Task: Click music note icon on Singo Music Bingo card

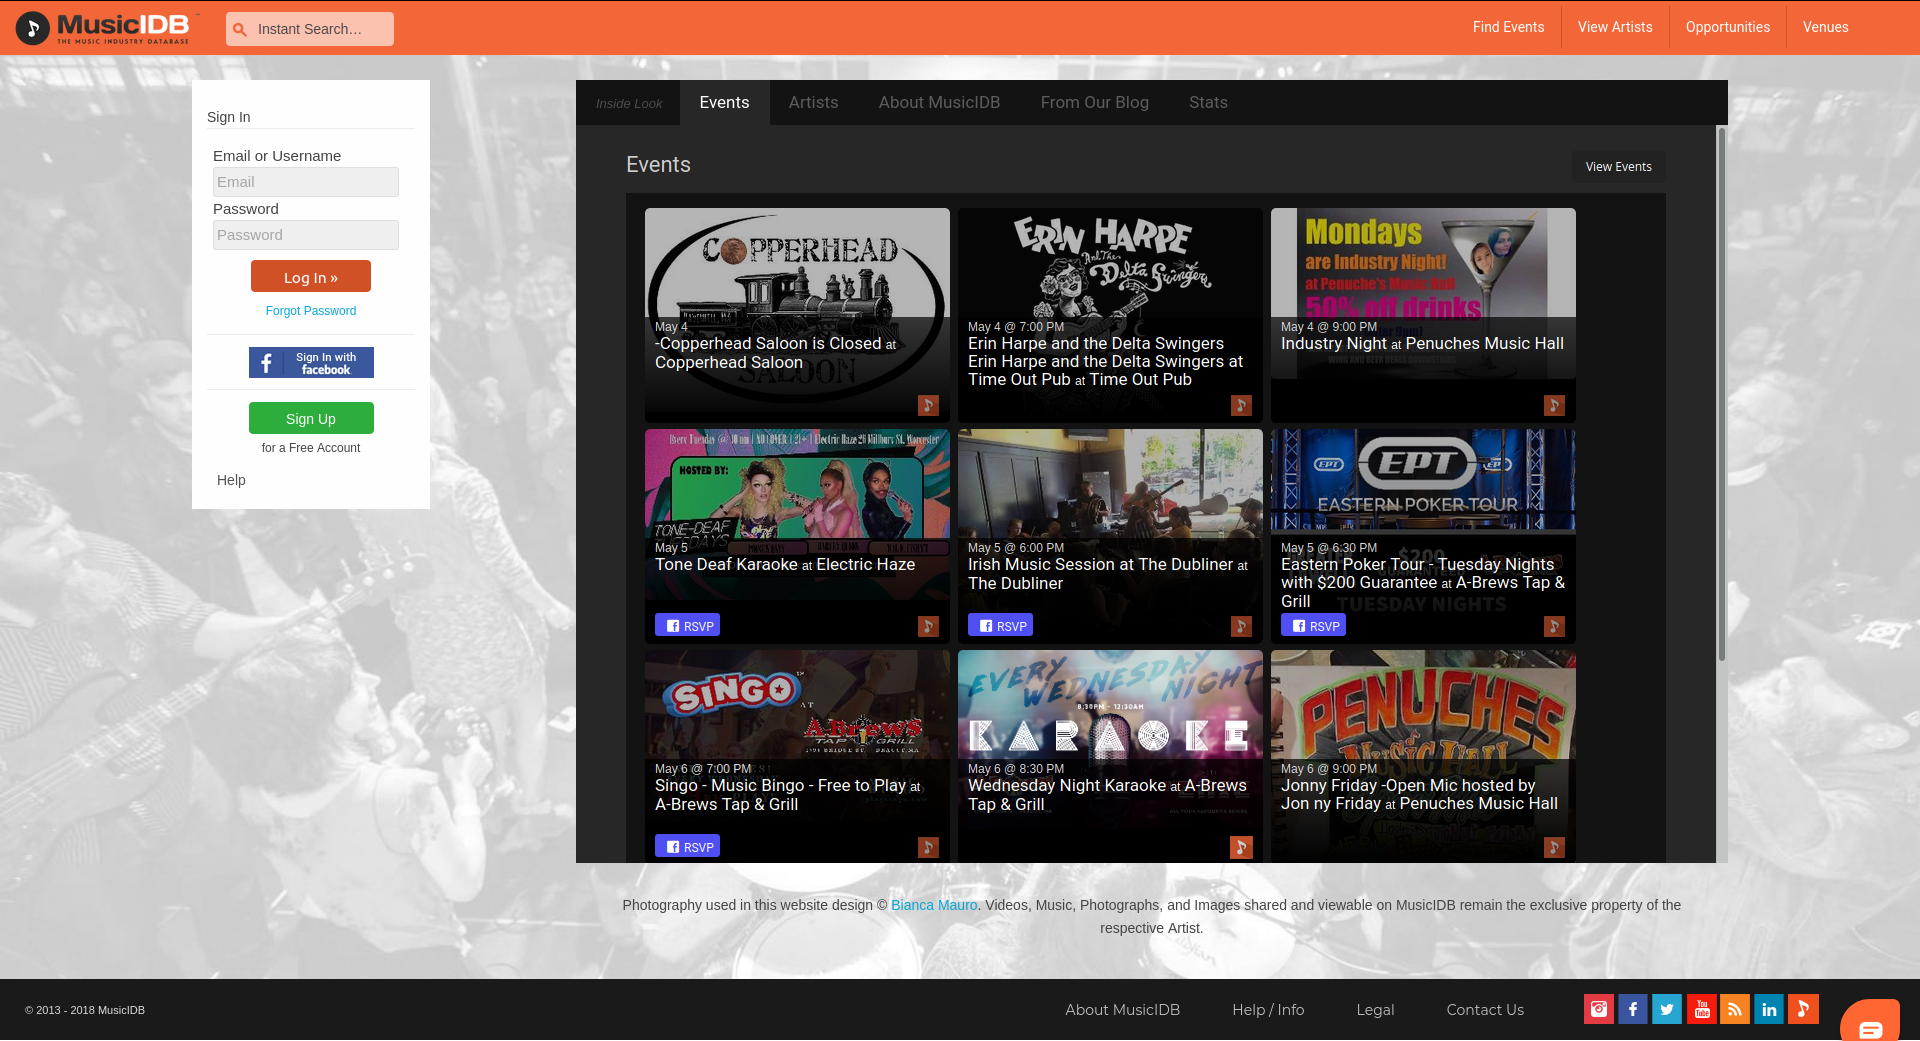Action: (928, 847)
